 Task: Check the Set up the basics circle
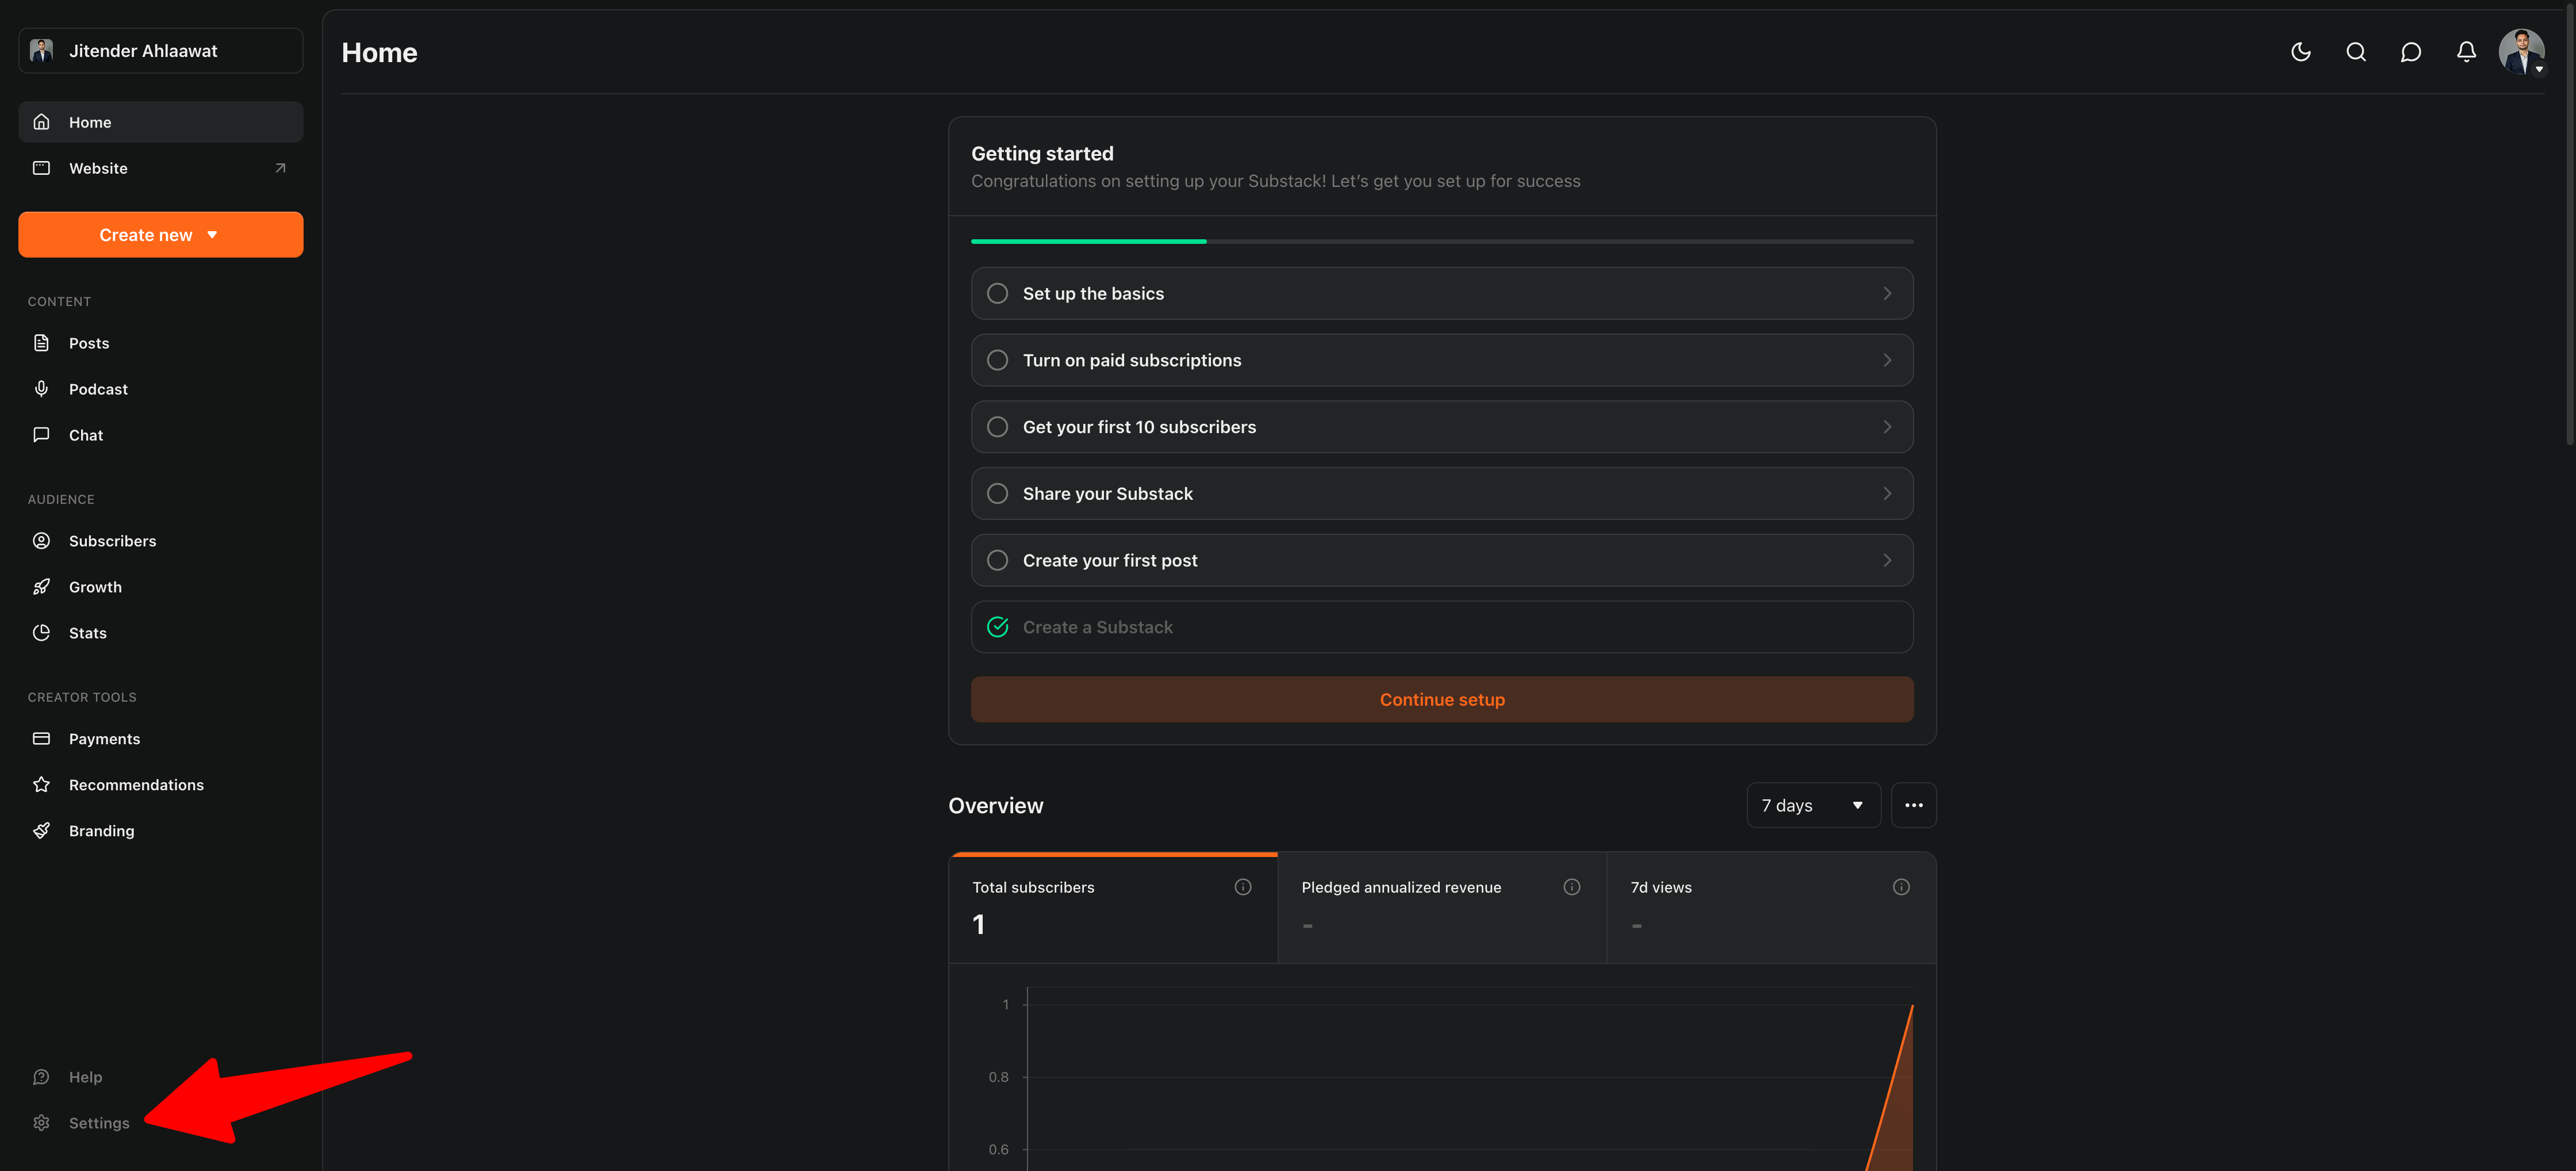pyautogui.click(x=997, y=293)
